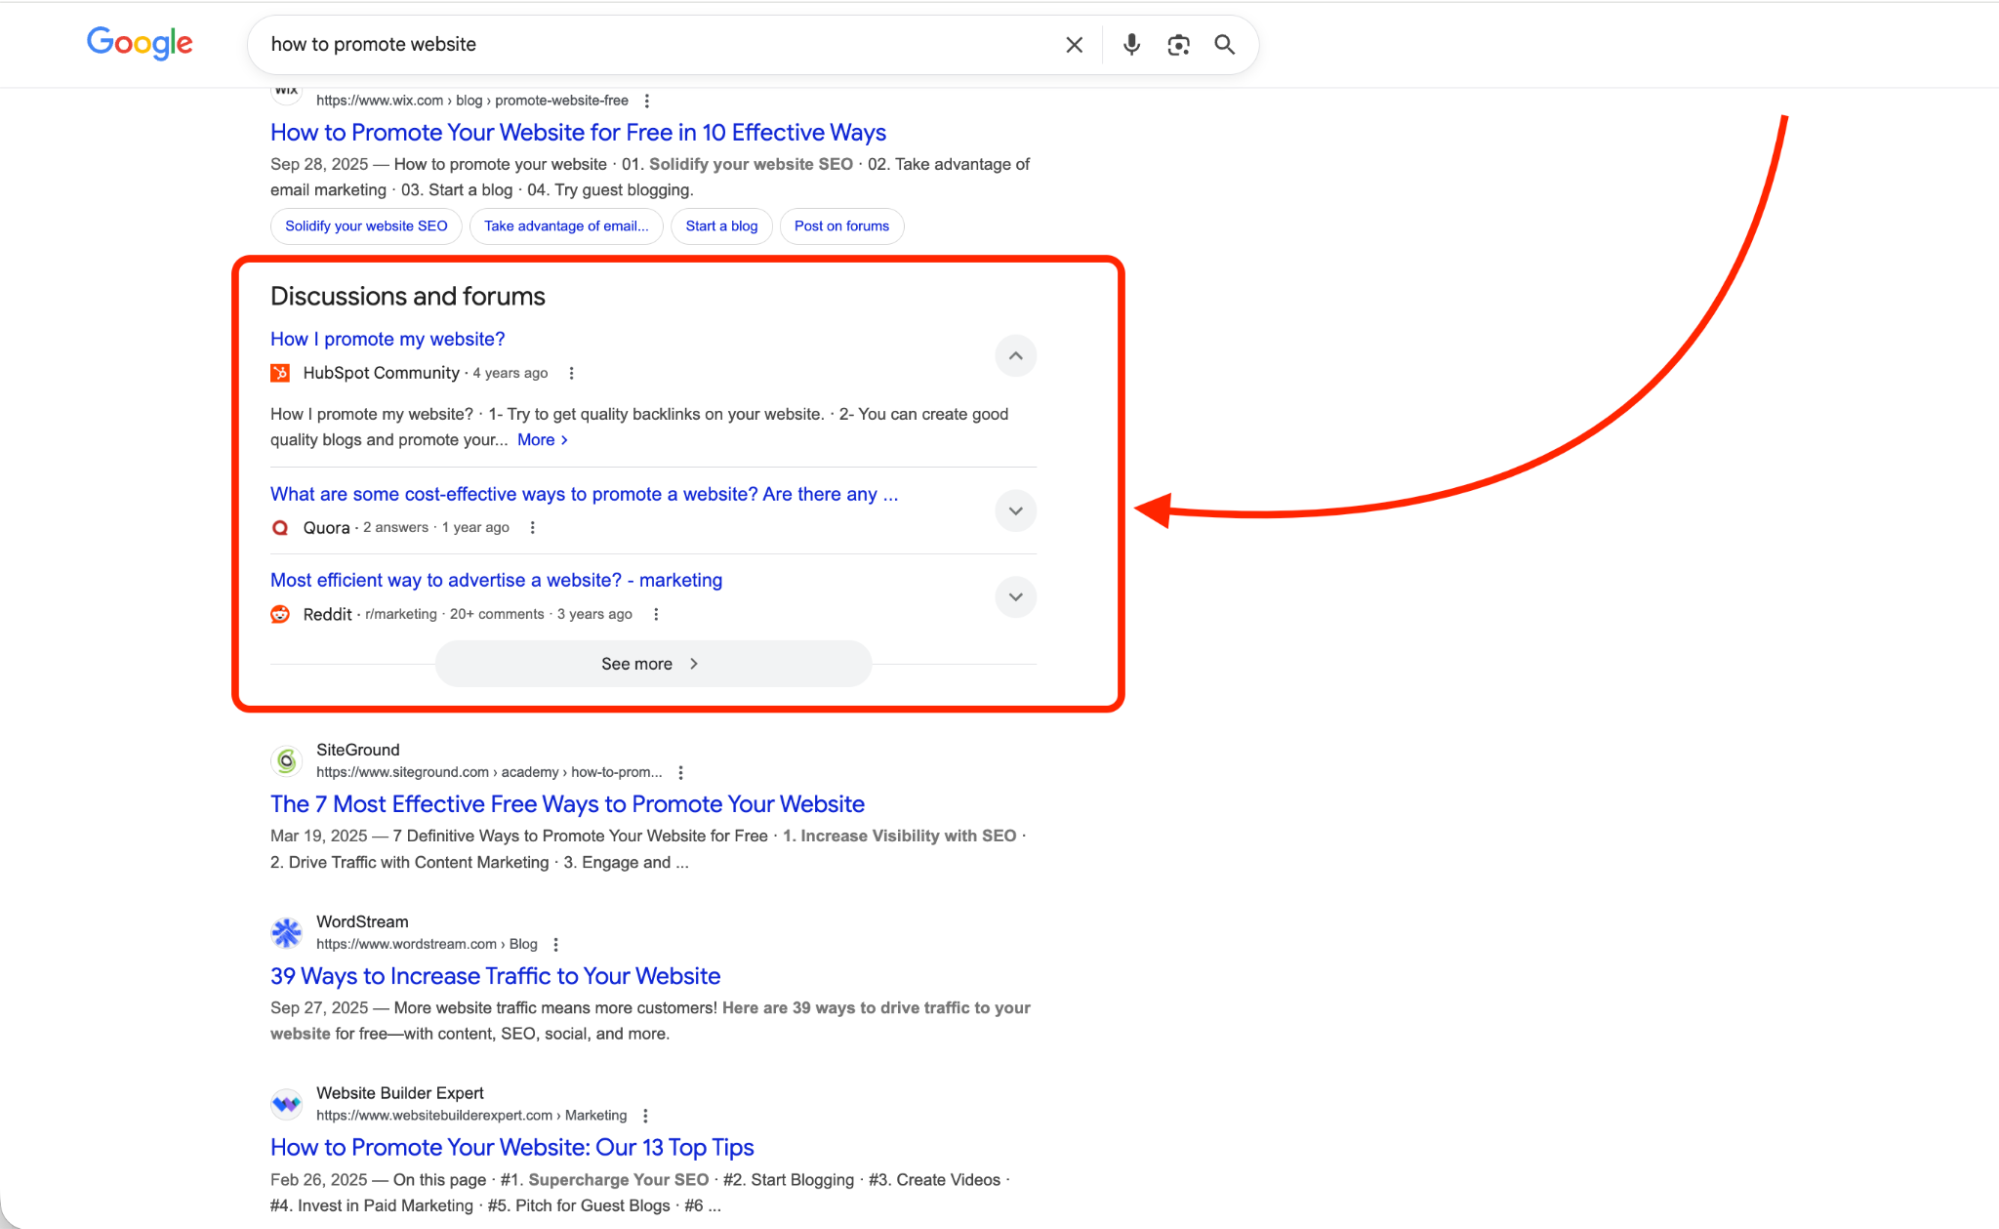The width and height of the screenshot is (1999, 1229).
Task: Open Google Lens camera search
Action: point(1178,44)
